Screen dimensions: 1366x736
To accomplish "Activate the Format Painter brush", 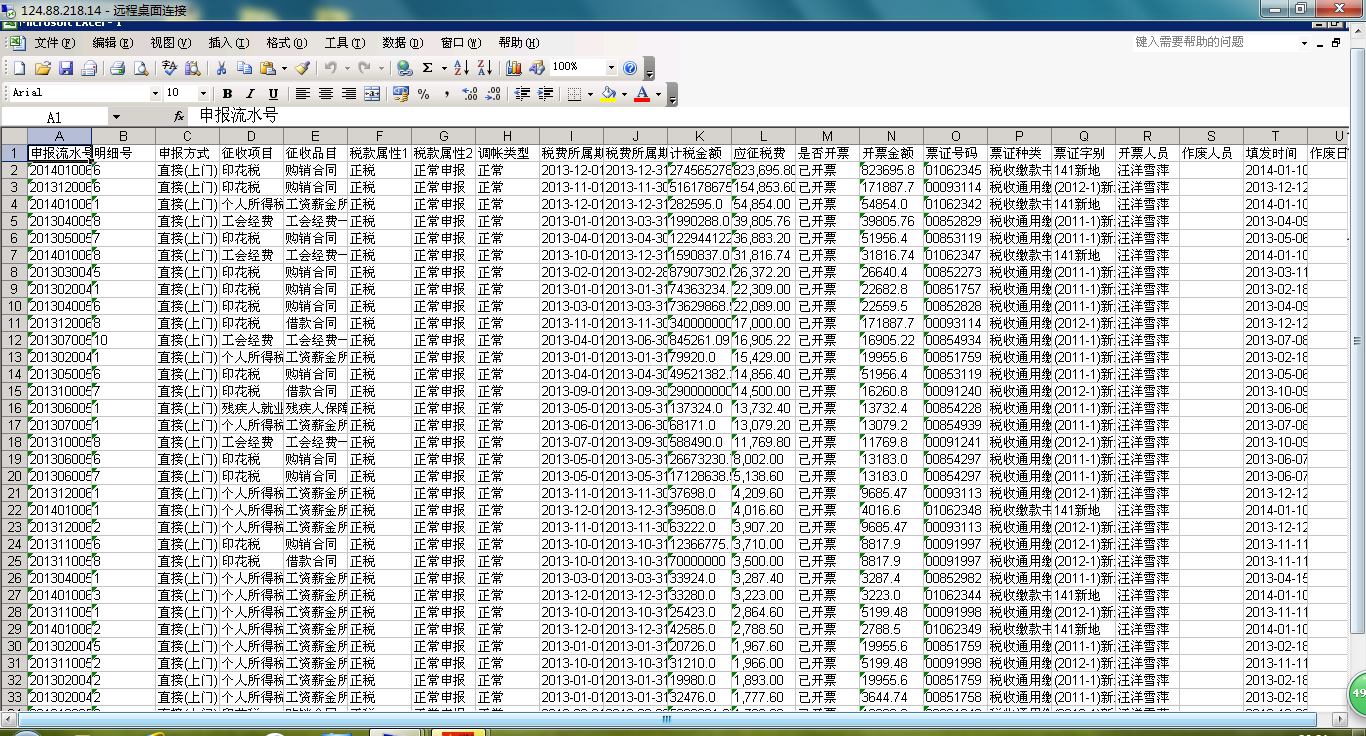I will pos(302,68).
